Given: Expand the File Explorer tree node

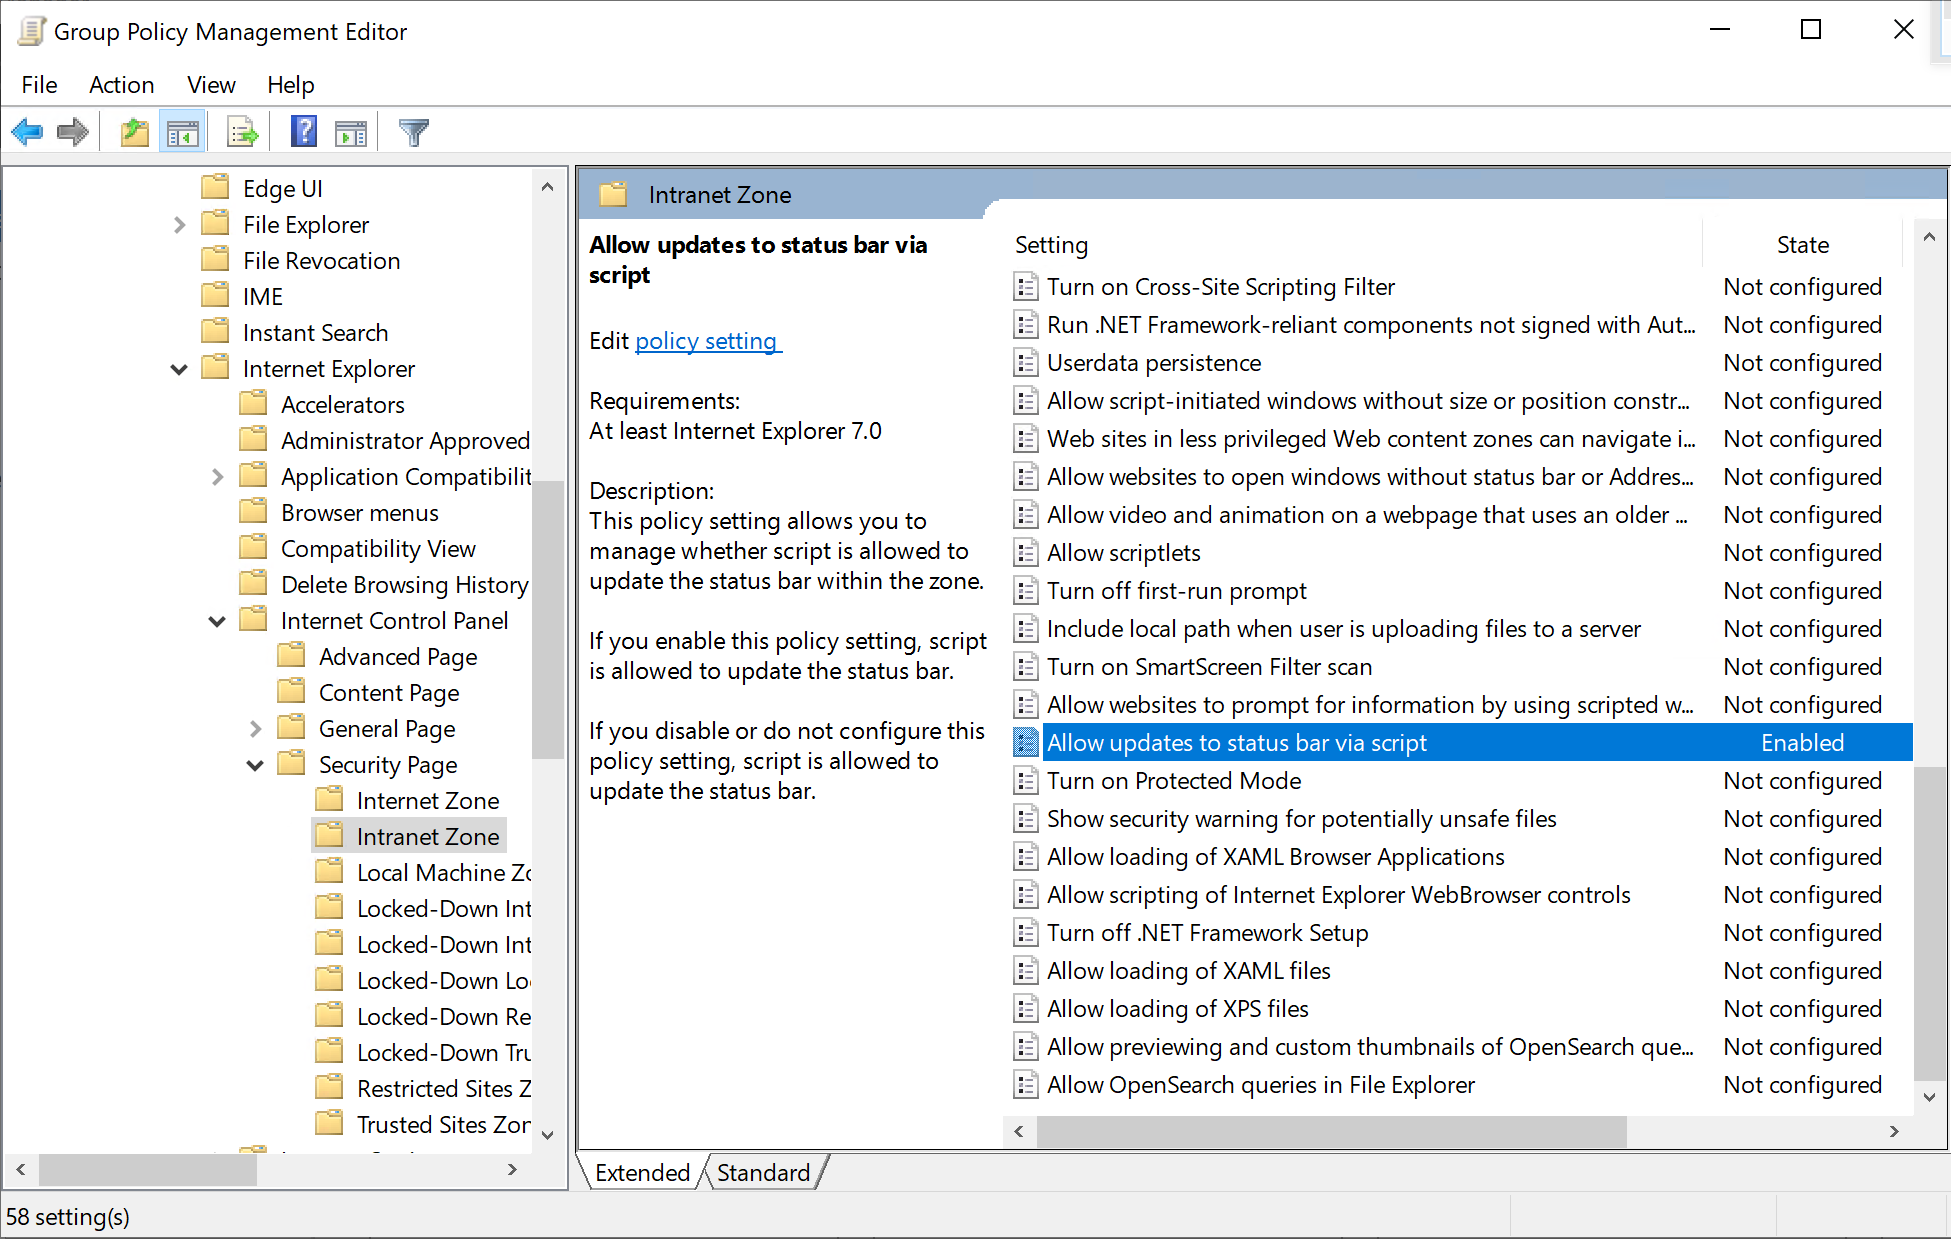Looking at the screenshot, I should [x=179, y=225].
